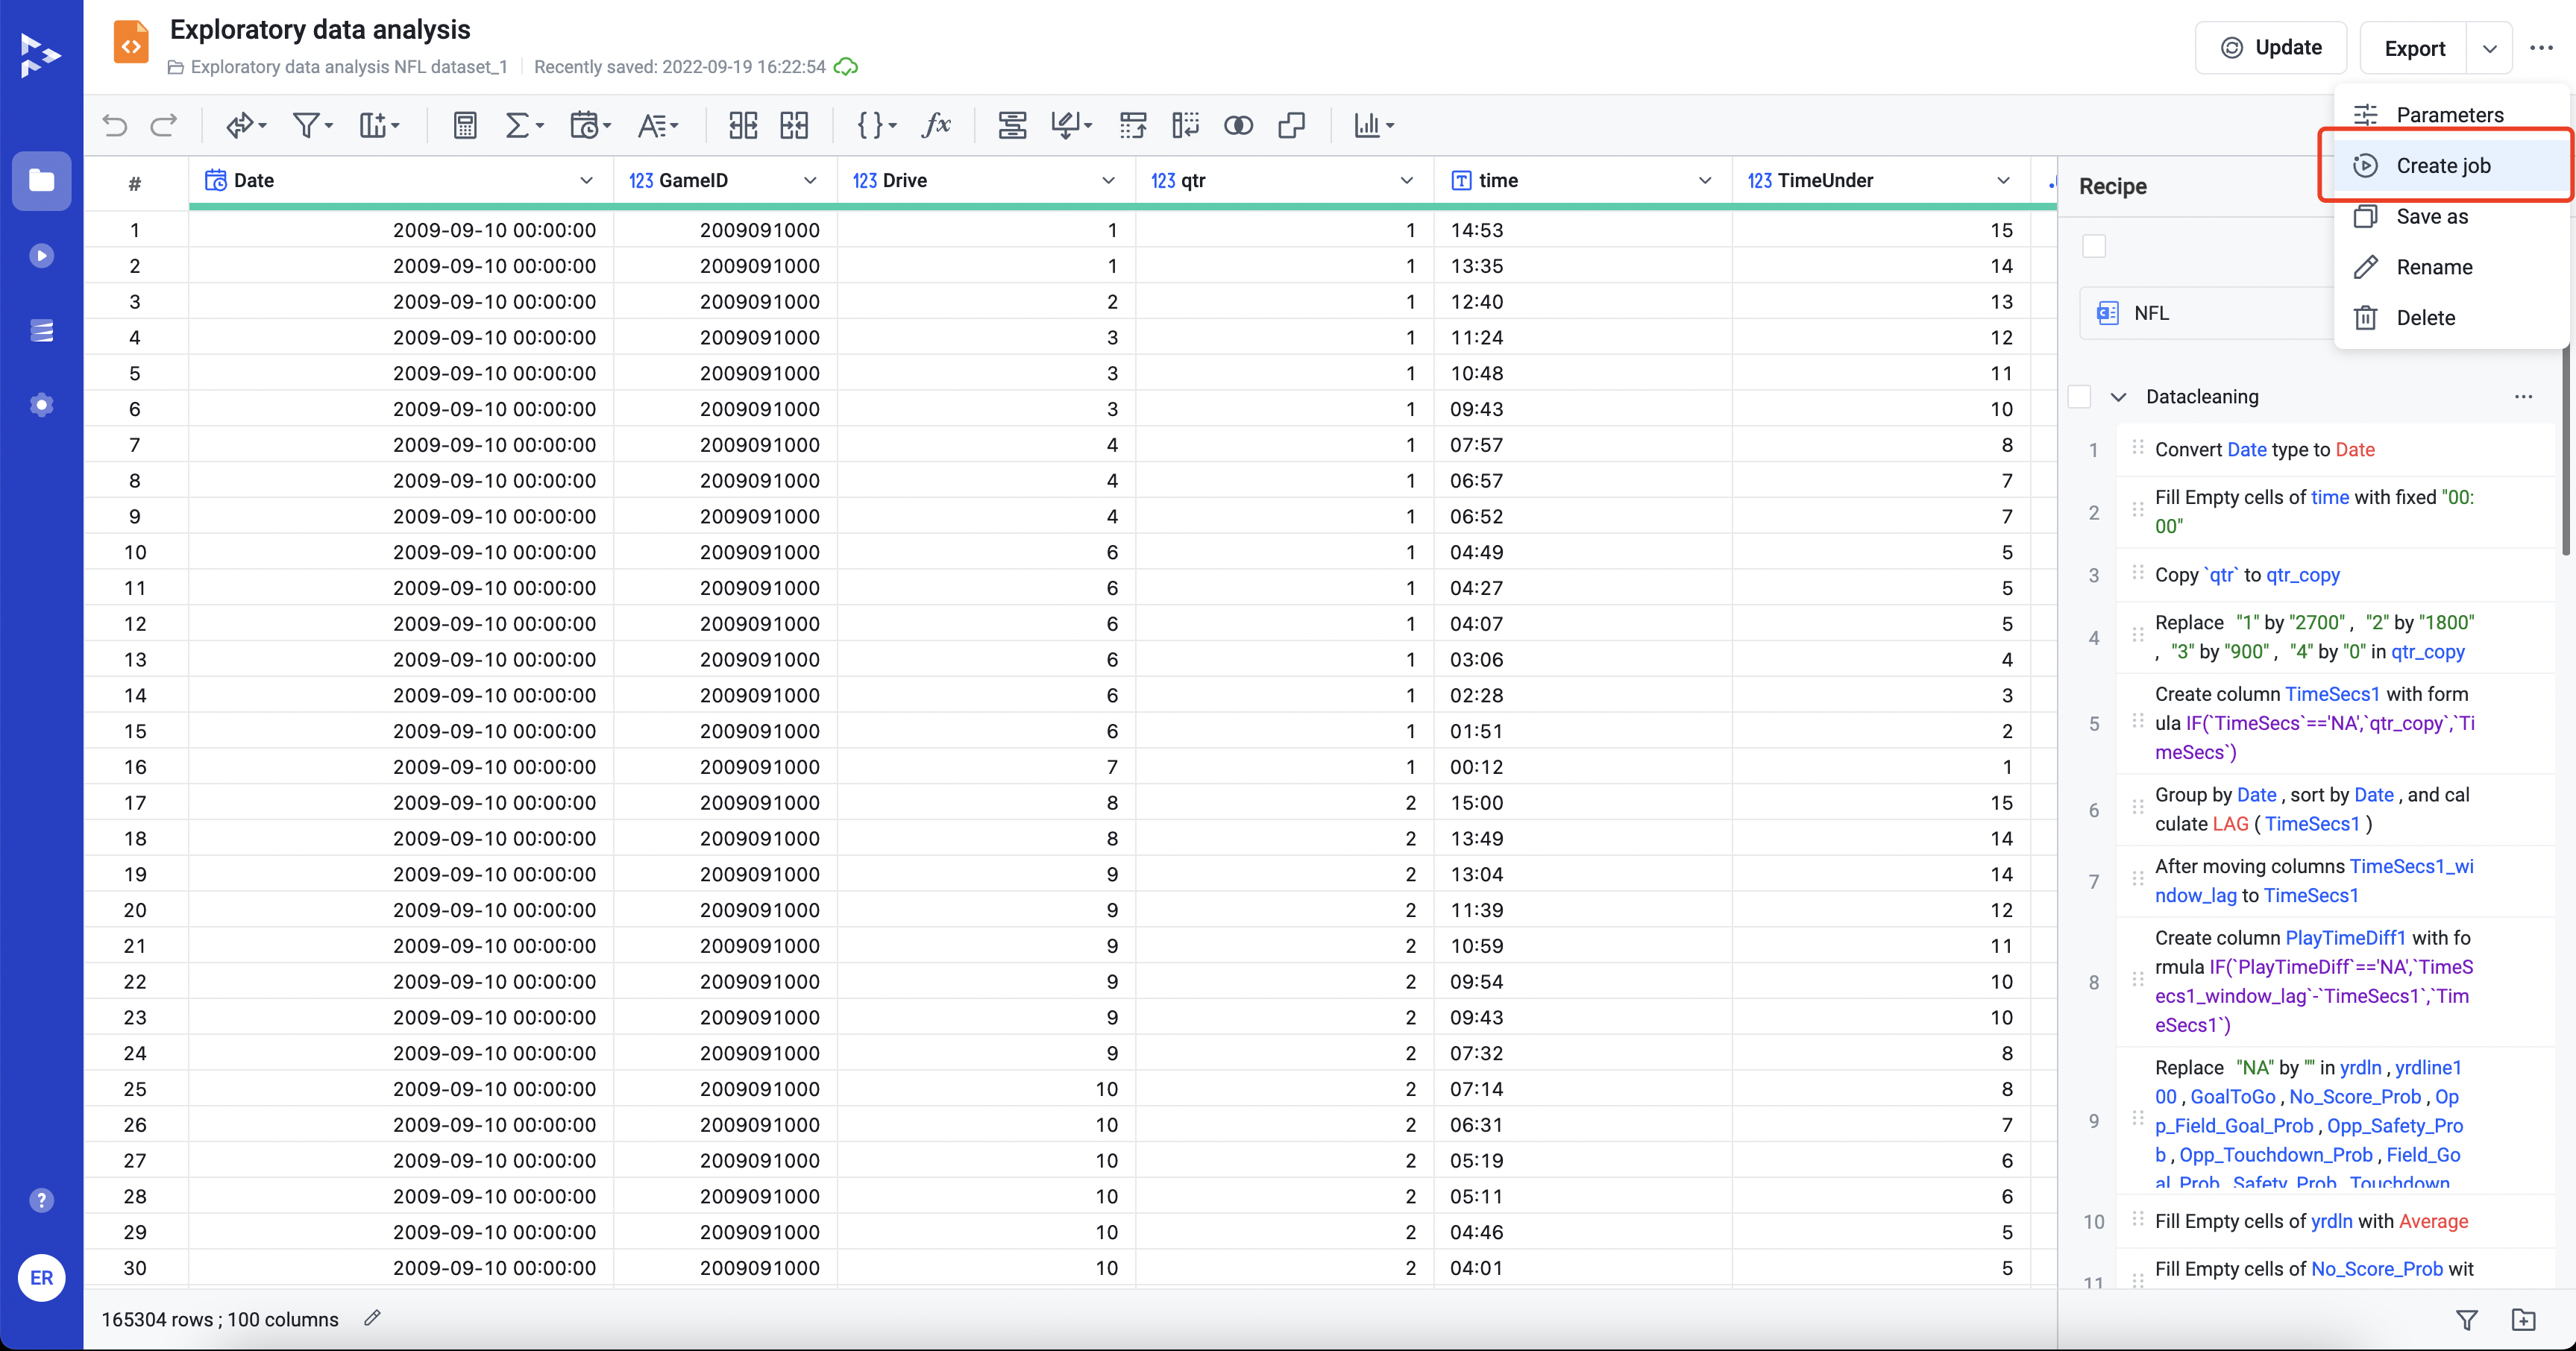Open the Date column header dropdown

[586, 180]
